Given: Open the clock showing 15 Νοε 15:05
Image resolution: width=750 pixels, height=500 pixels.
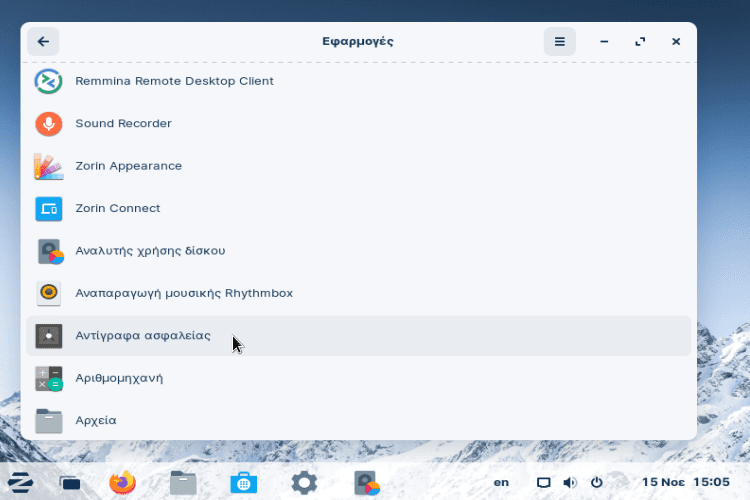Looking at the screenshot, I should coord(685,482).
